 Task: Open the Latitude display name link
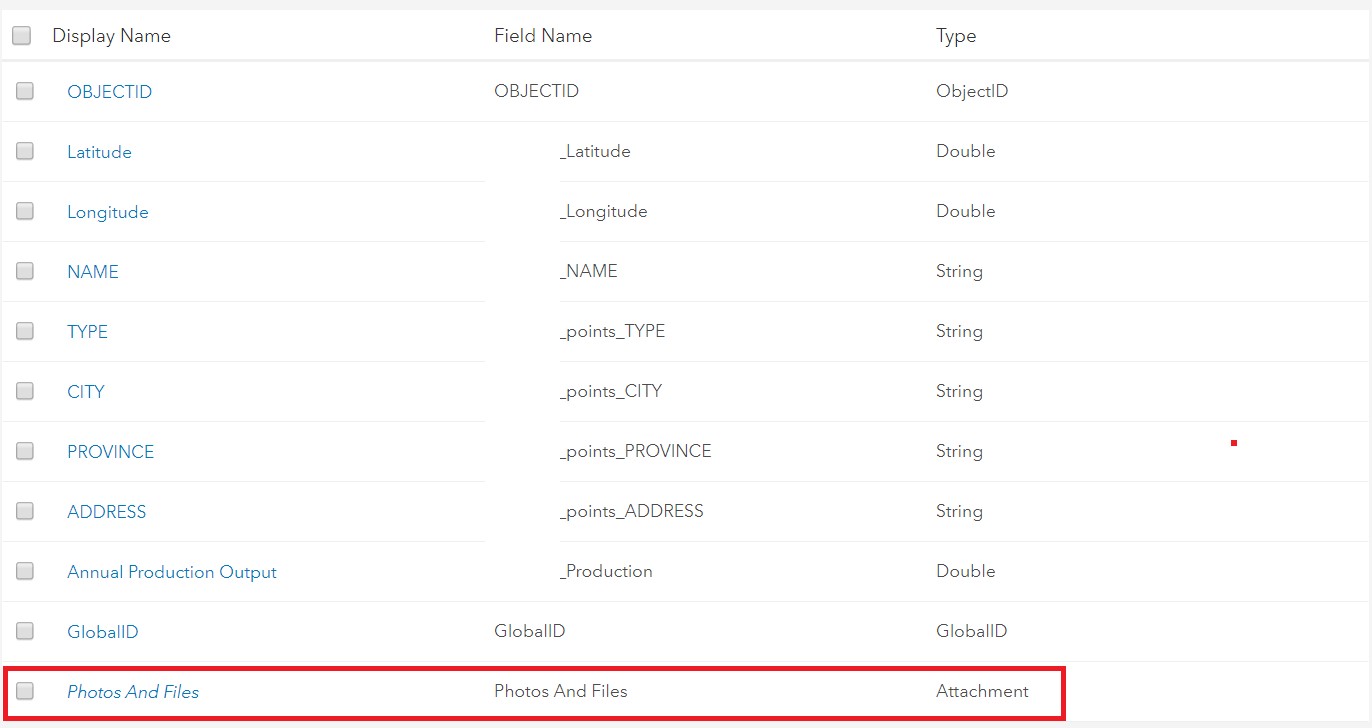[99, 152]
